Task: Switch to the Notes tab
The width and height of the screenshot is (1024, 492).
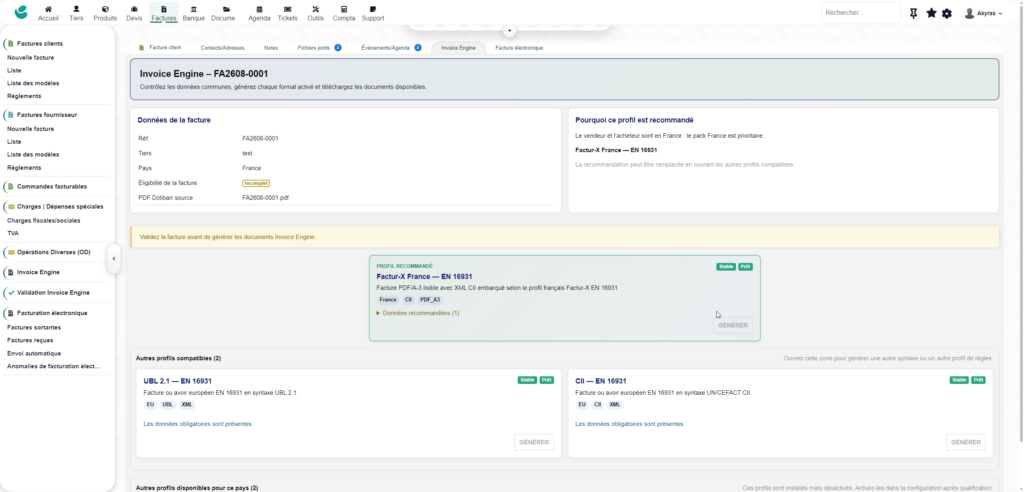Action: 271,48
